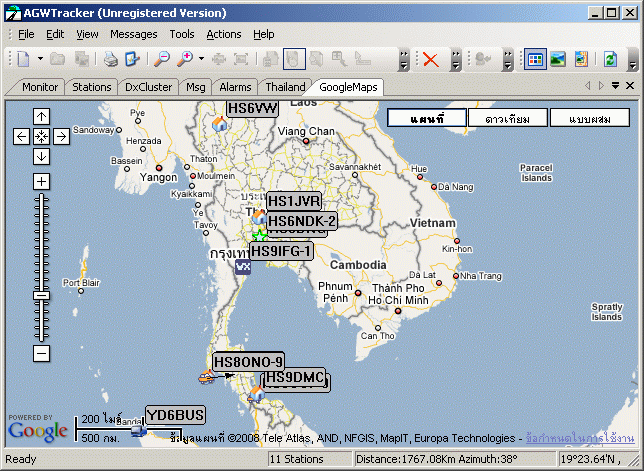Viewport: 644px width, 471px height.
Task: Click the HS8ONO-9 station label
Action: tap(248, 362)
